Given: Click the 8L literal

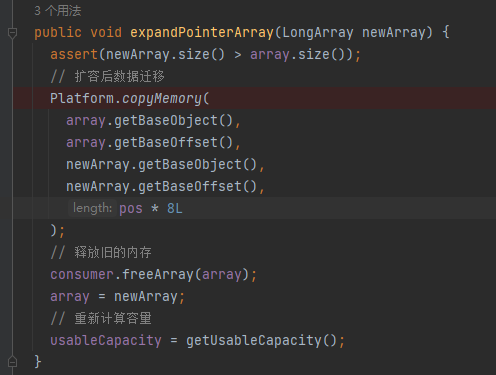Looking at the screenshot, I should click(x=175, y=208).
